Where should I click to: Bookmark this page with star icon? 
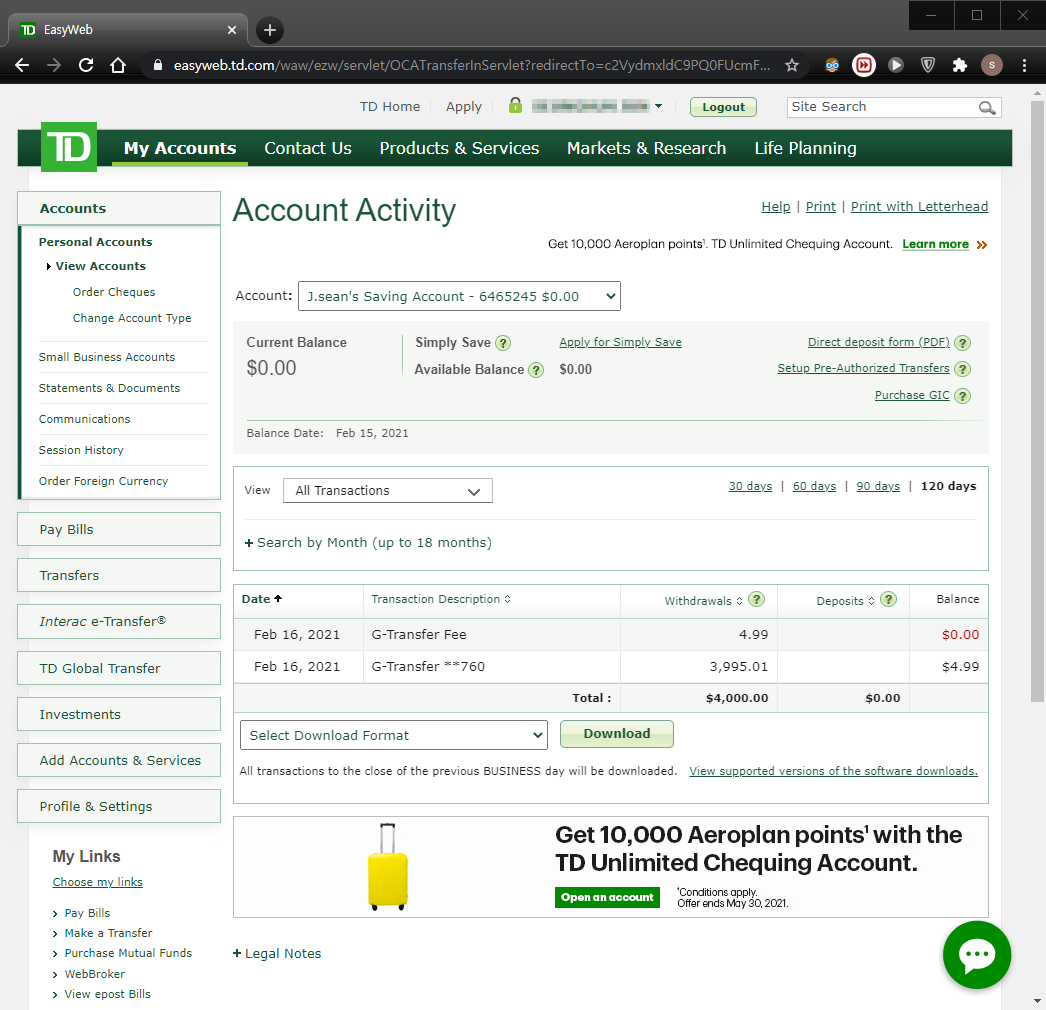click(792, 65)
